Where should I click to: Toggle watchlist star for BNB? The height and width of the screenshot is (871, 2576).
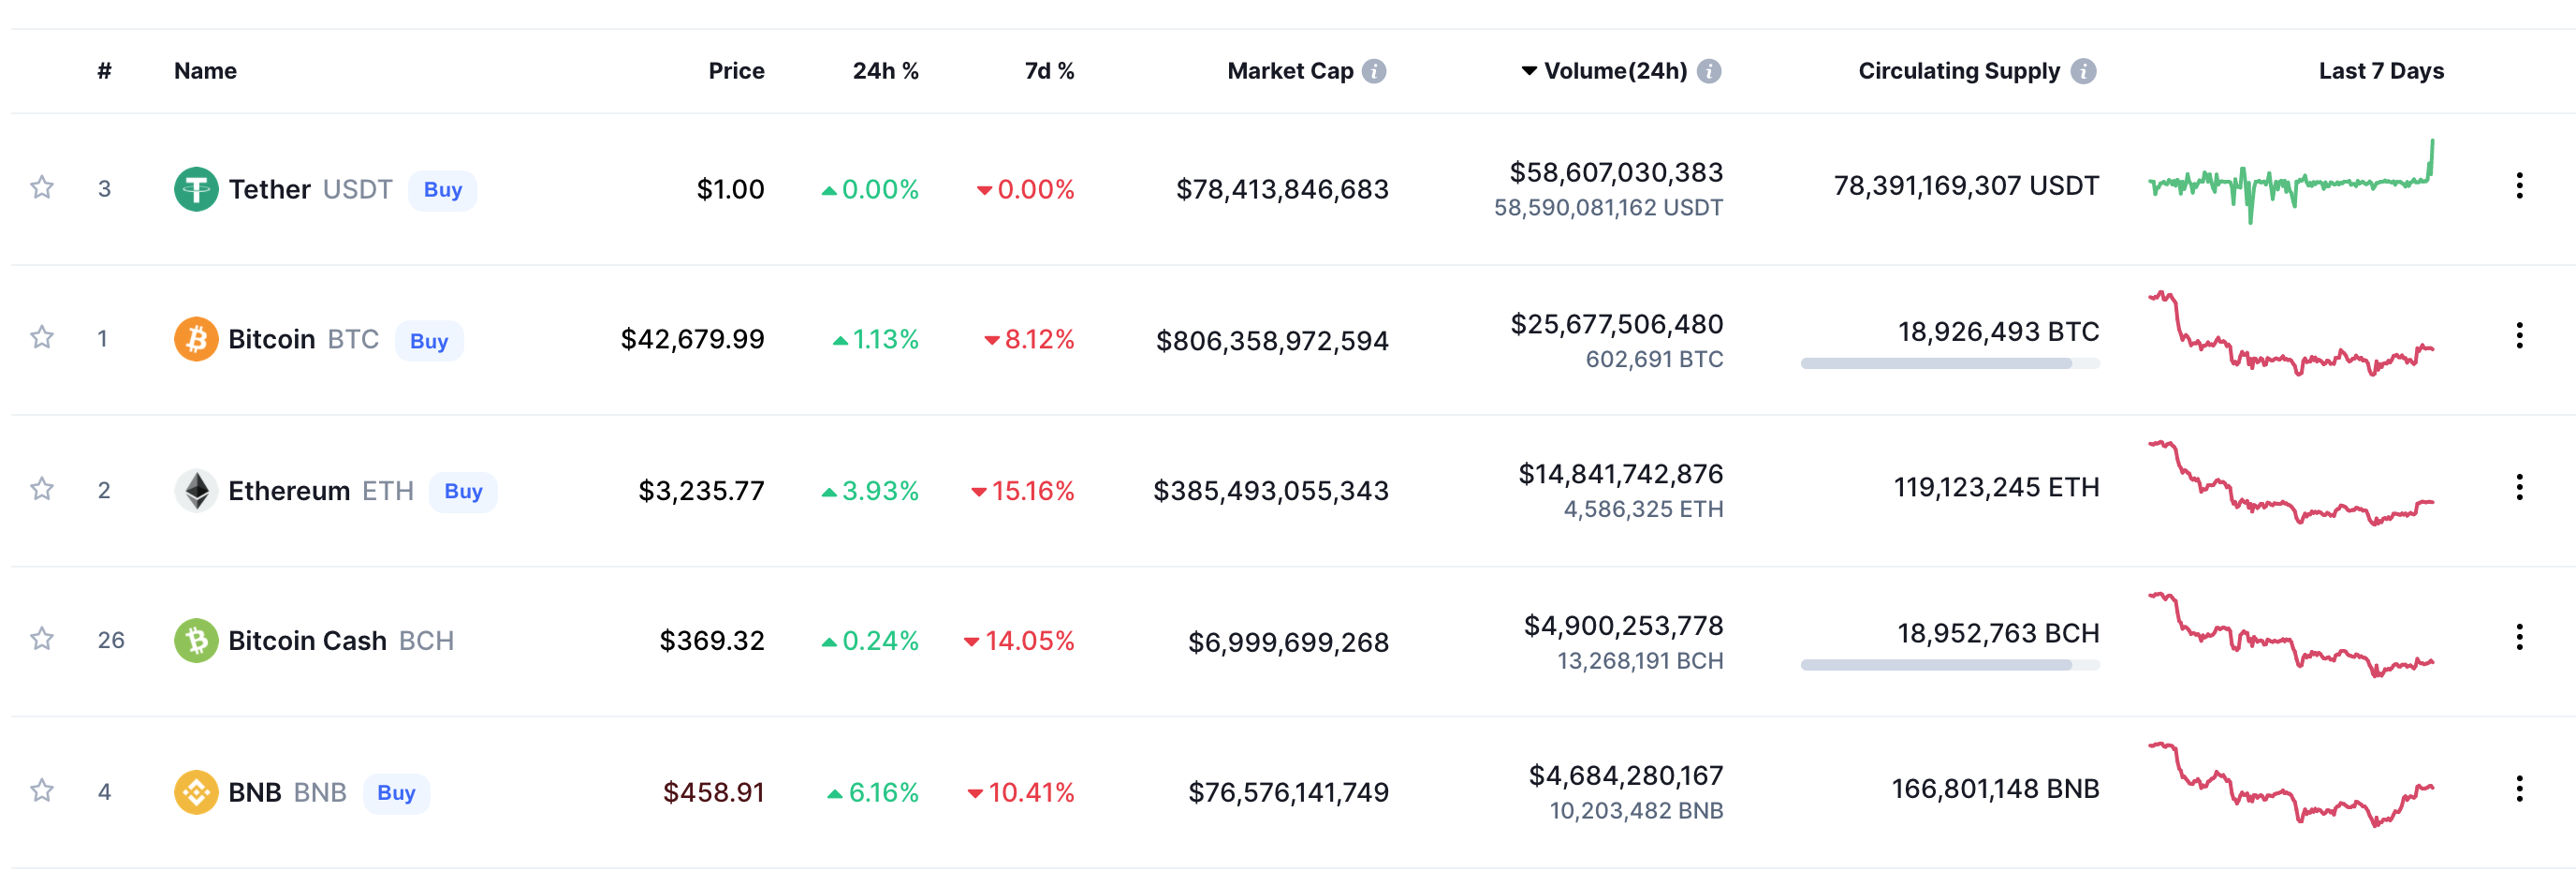pos(42,790)
